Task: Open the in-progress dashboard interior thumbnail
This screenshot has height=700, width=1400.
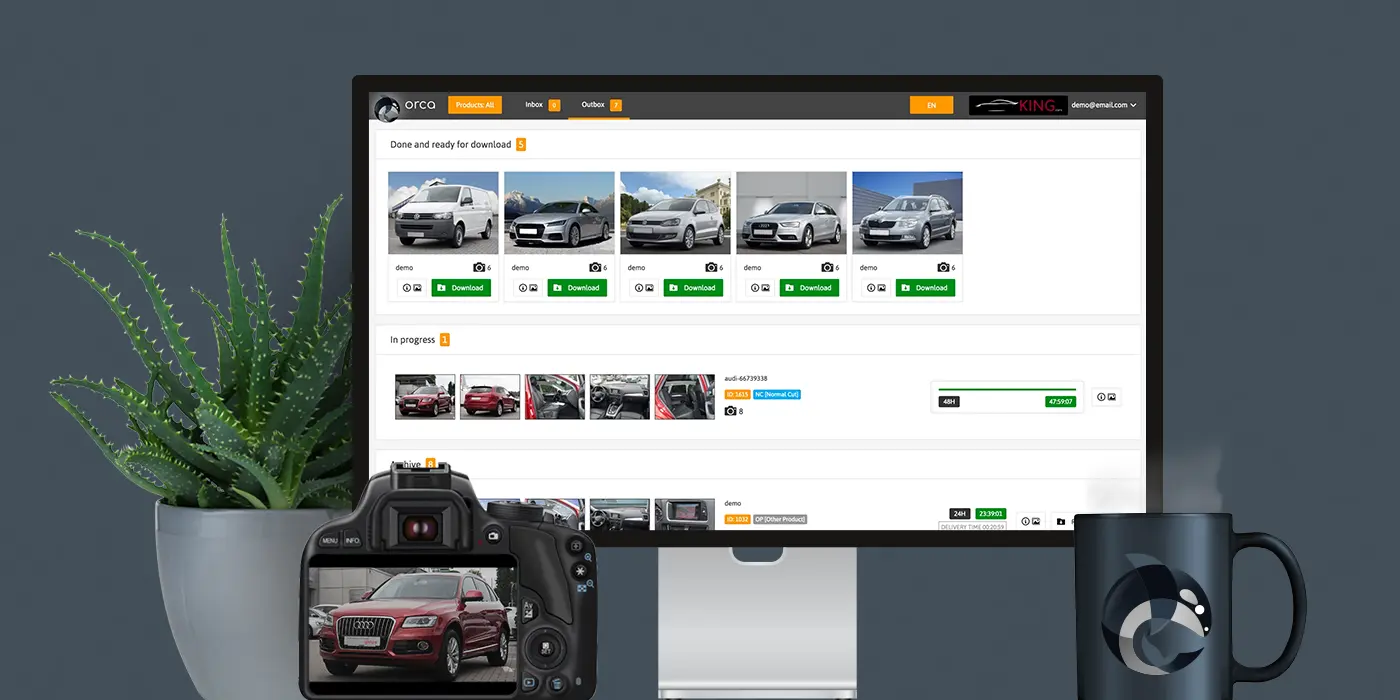Action: 620,397
